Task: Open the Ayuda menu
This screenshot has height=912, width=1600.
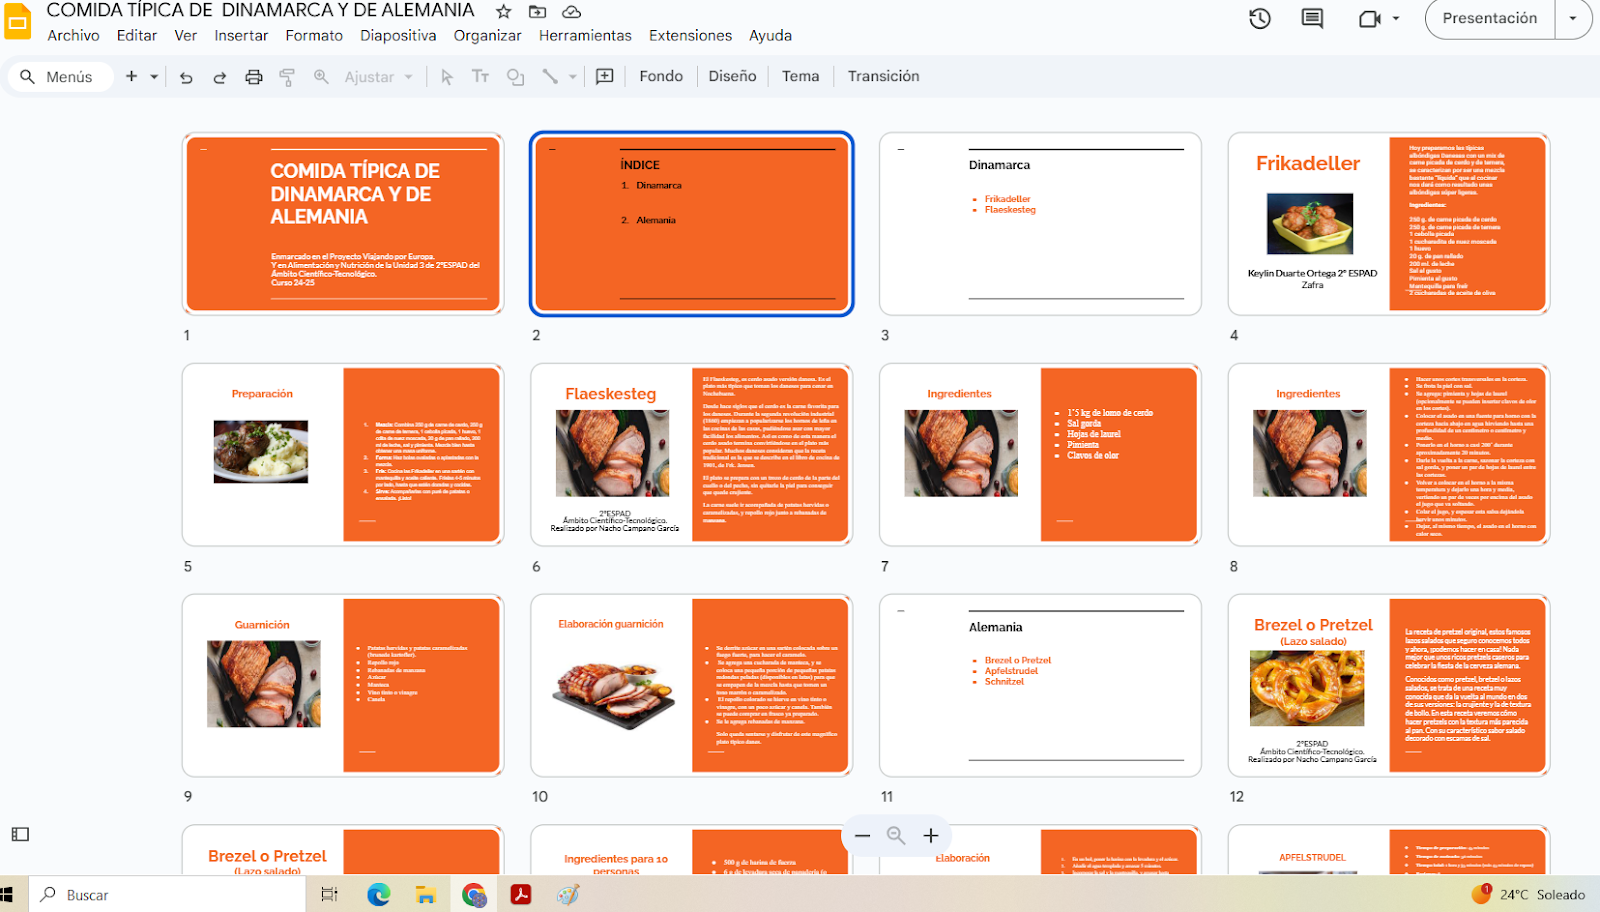Action: 770,35
